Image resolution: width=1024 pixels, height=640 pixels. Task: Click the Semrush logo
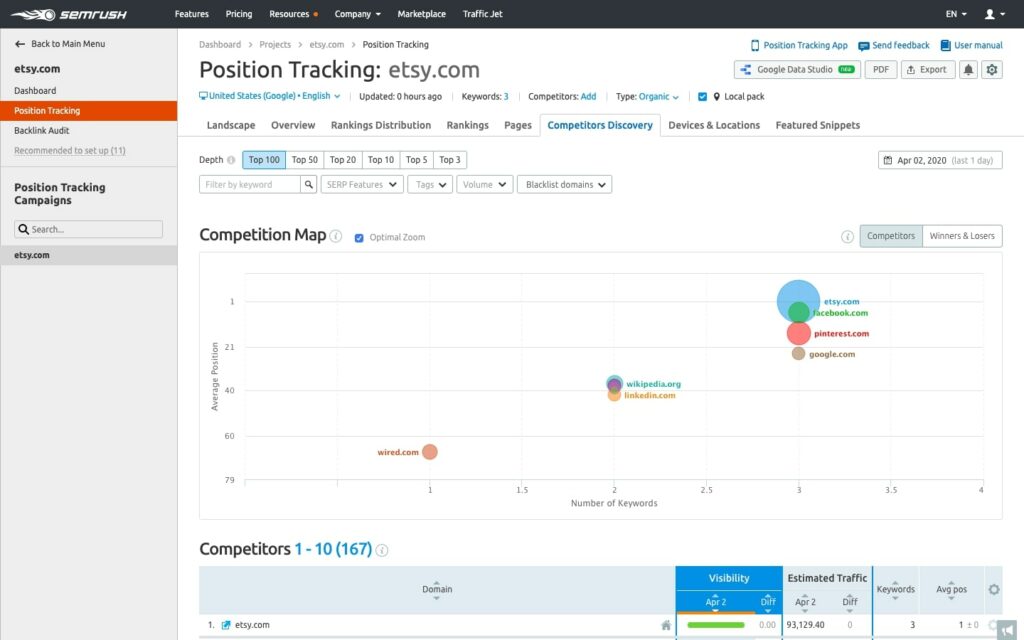pos(69,14)
